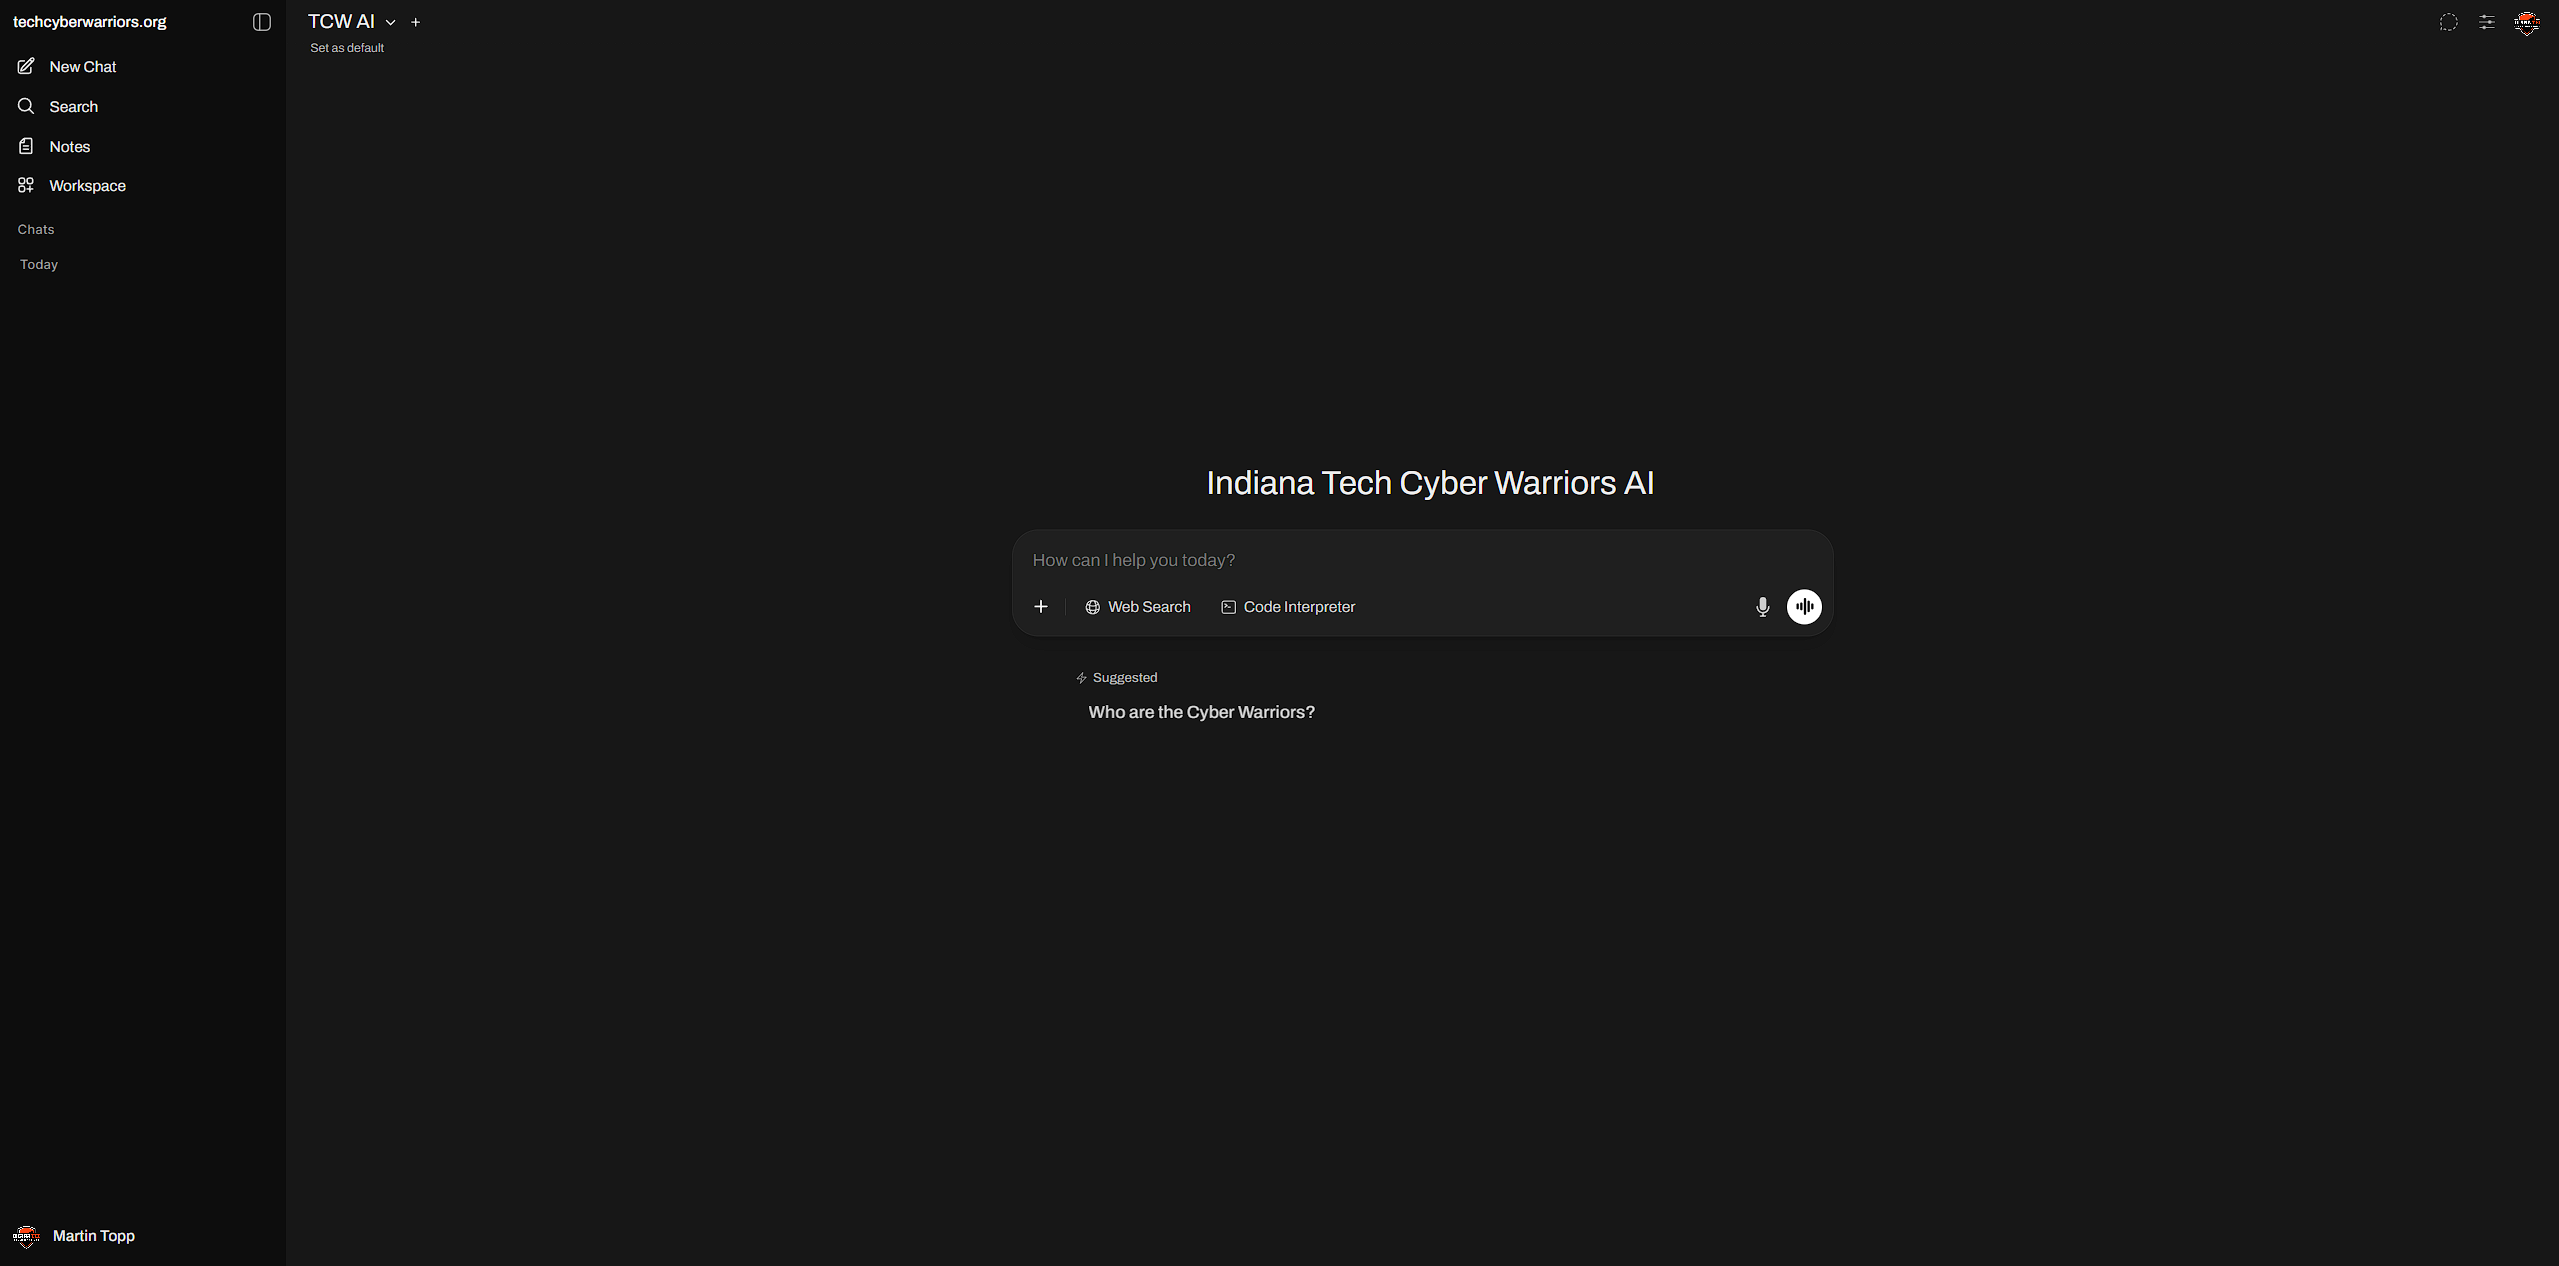Screen dimensions: 2559x1266
Task: Toggle temporary chat dashed-circle icon
Action: pos(2448,22)
